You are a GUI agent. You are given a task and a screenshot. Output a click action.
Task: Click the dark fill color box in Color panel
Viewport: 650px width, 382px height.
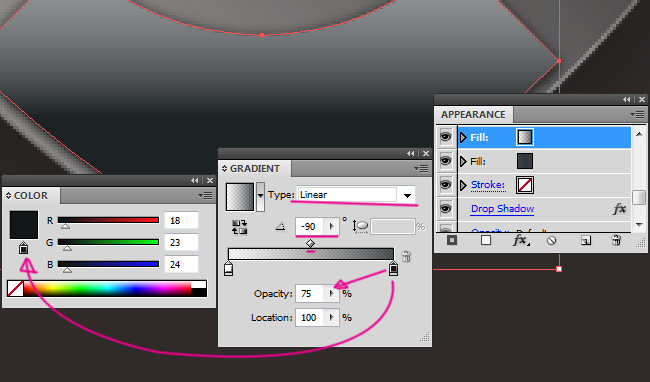point(24,225)
